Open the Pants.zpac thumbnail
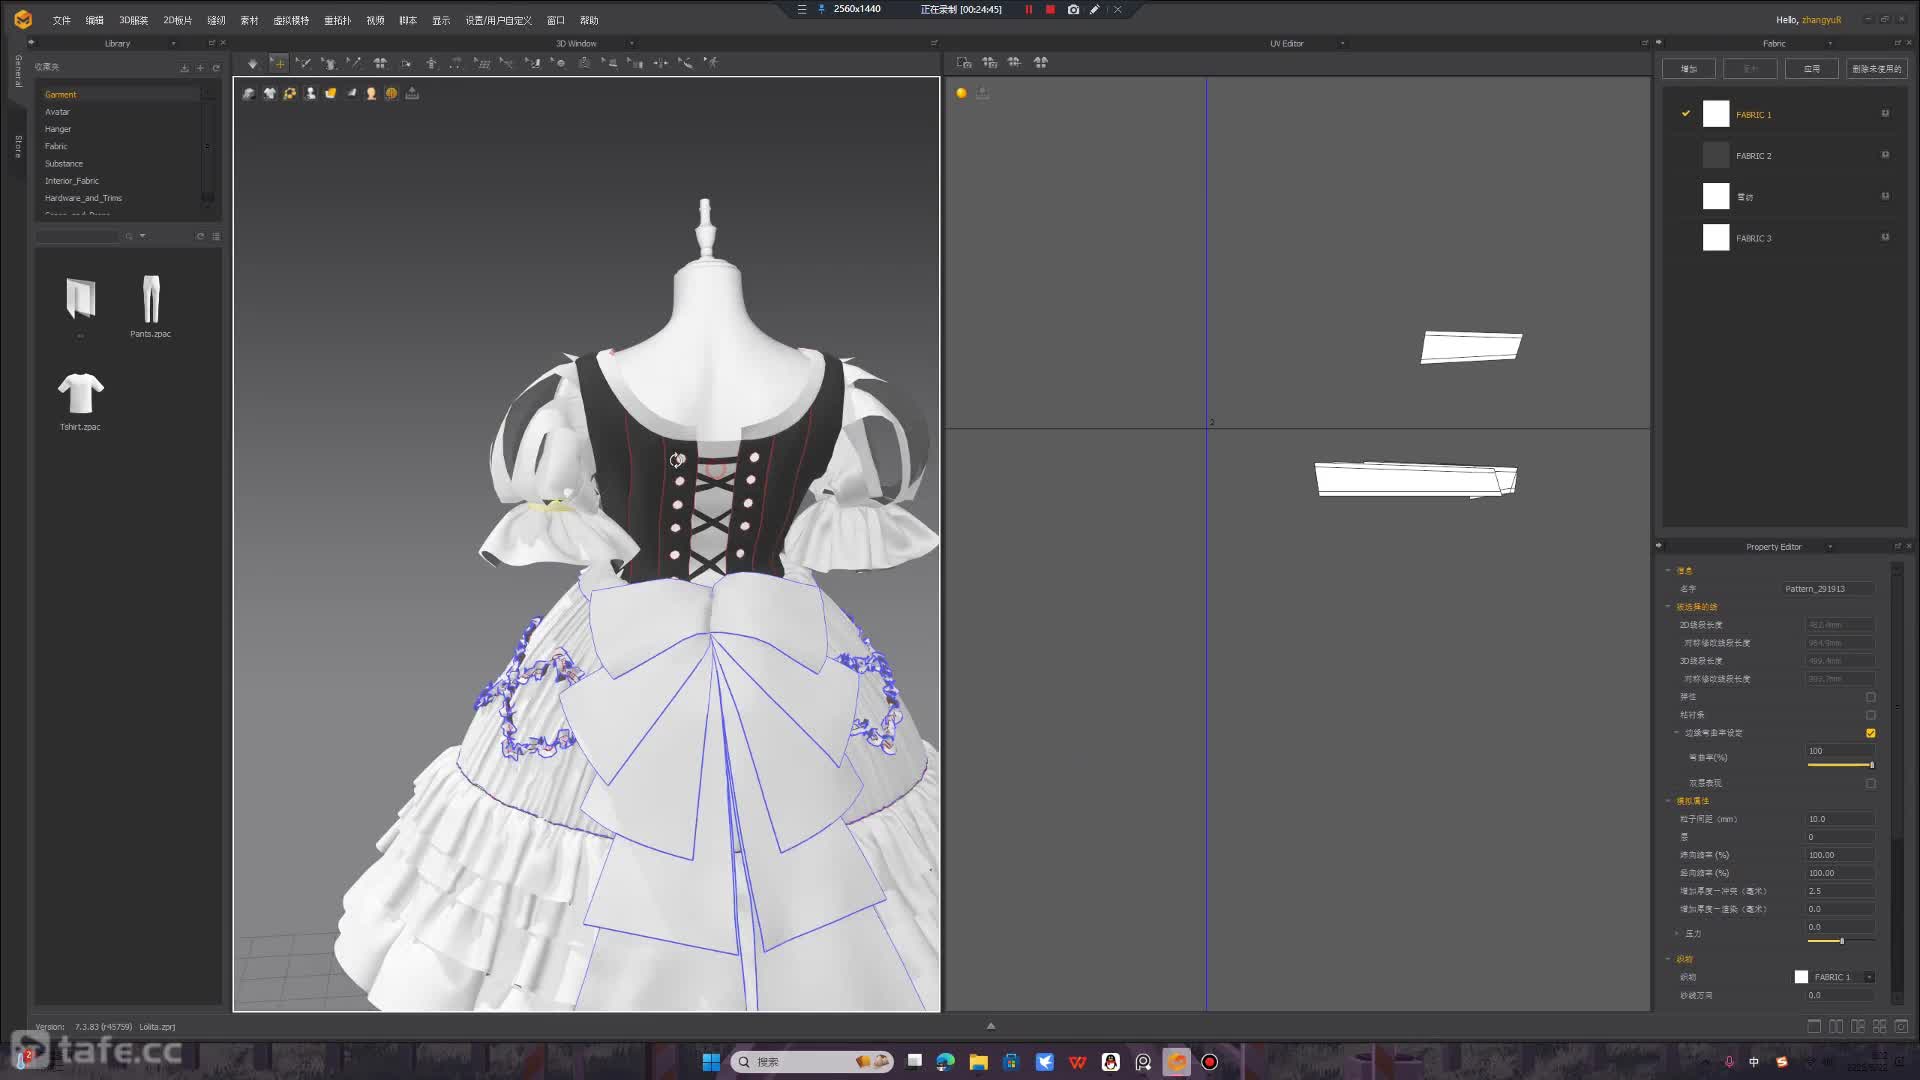Viewport: 1920px width, 1080px height. (x=150, y=299)
